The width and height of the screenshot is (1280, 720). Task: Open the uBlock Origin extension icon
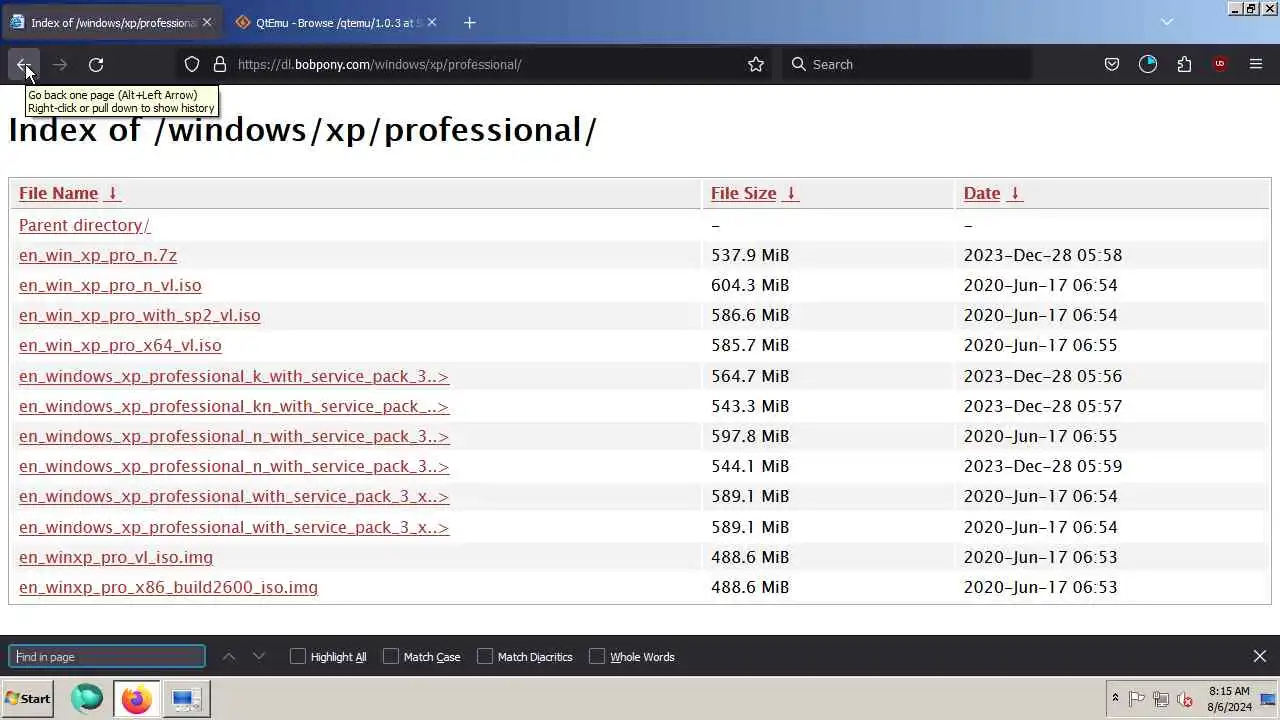click(1220, 64)
